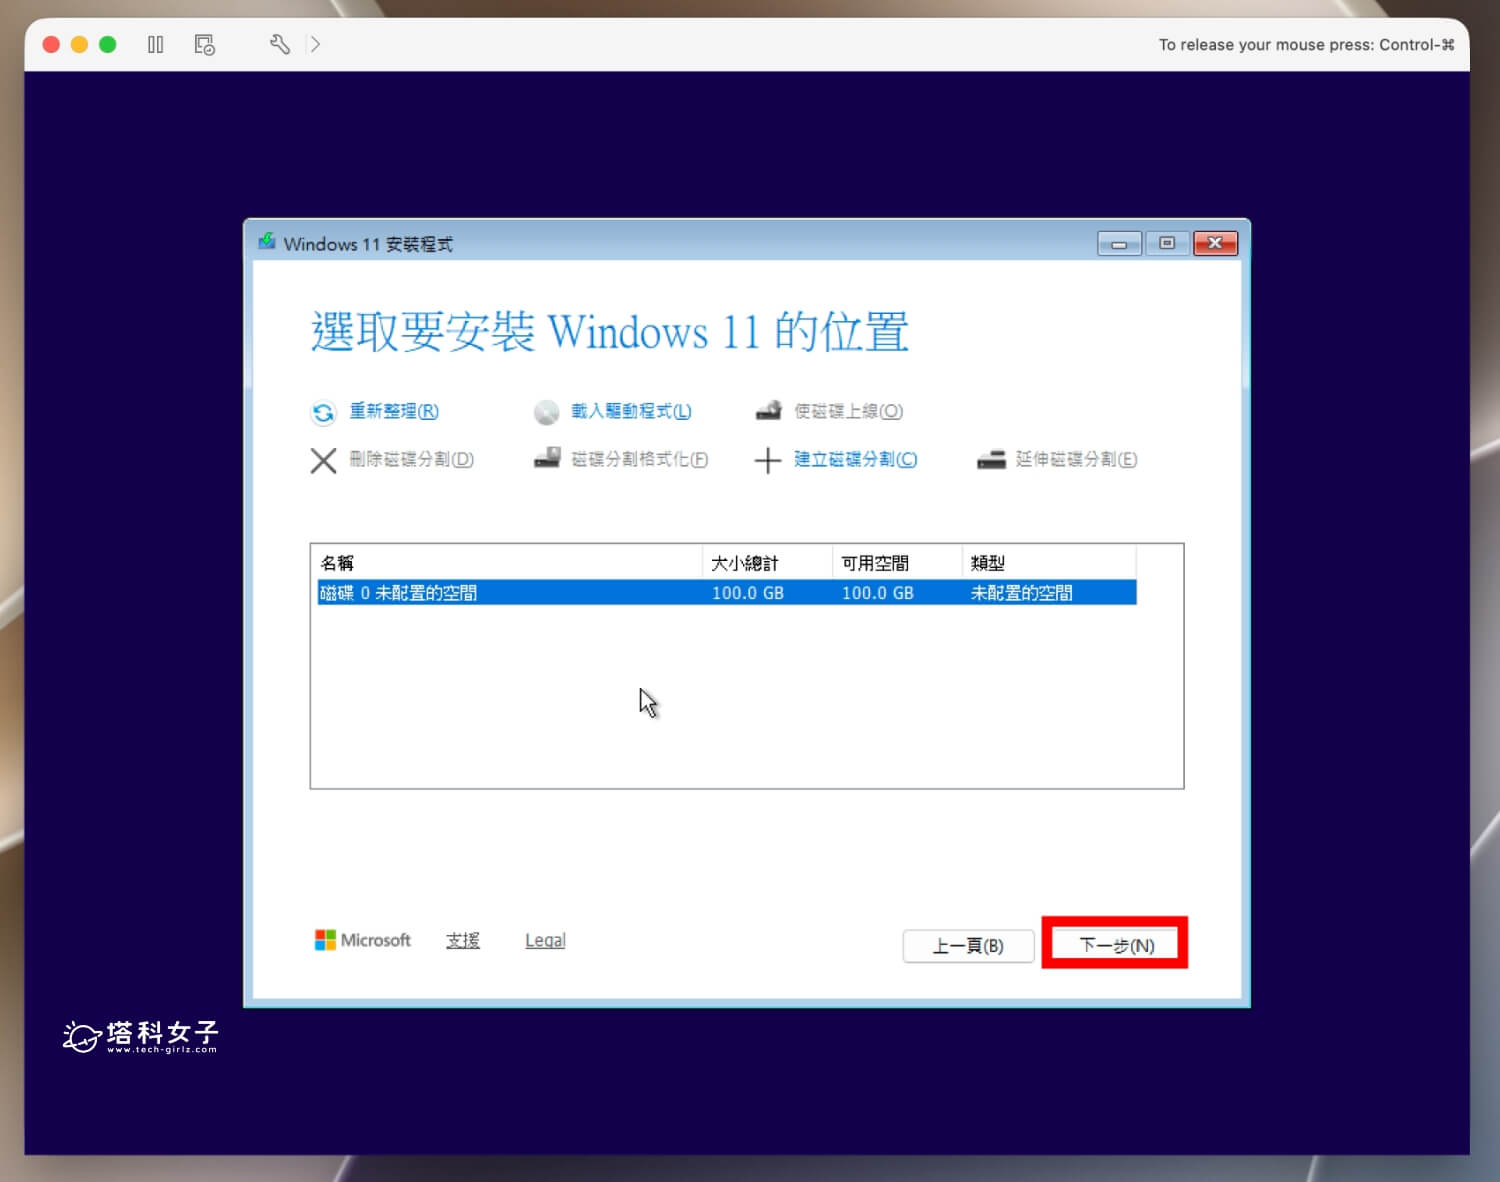Click the 大小總計 column header
1500x1182 pixels.
click(x=767, y=563)
